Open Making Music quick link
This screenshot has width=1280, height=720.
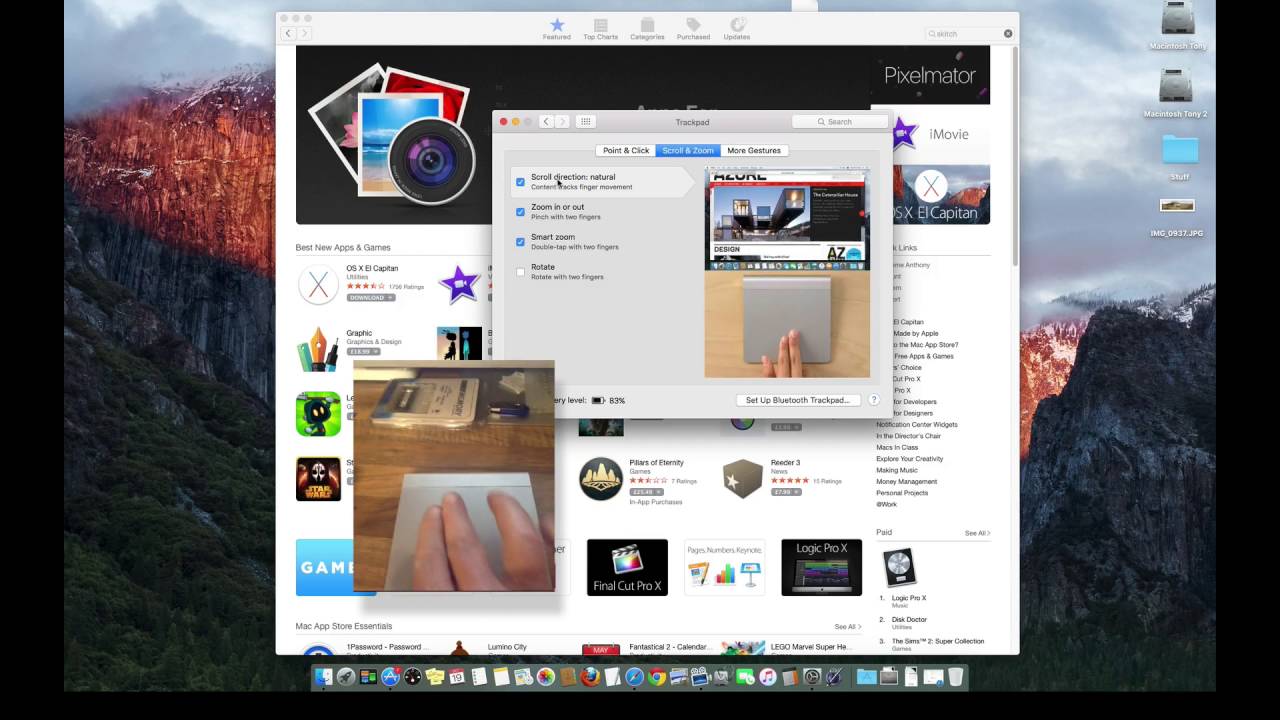click(x=897, y=470)
